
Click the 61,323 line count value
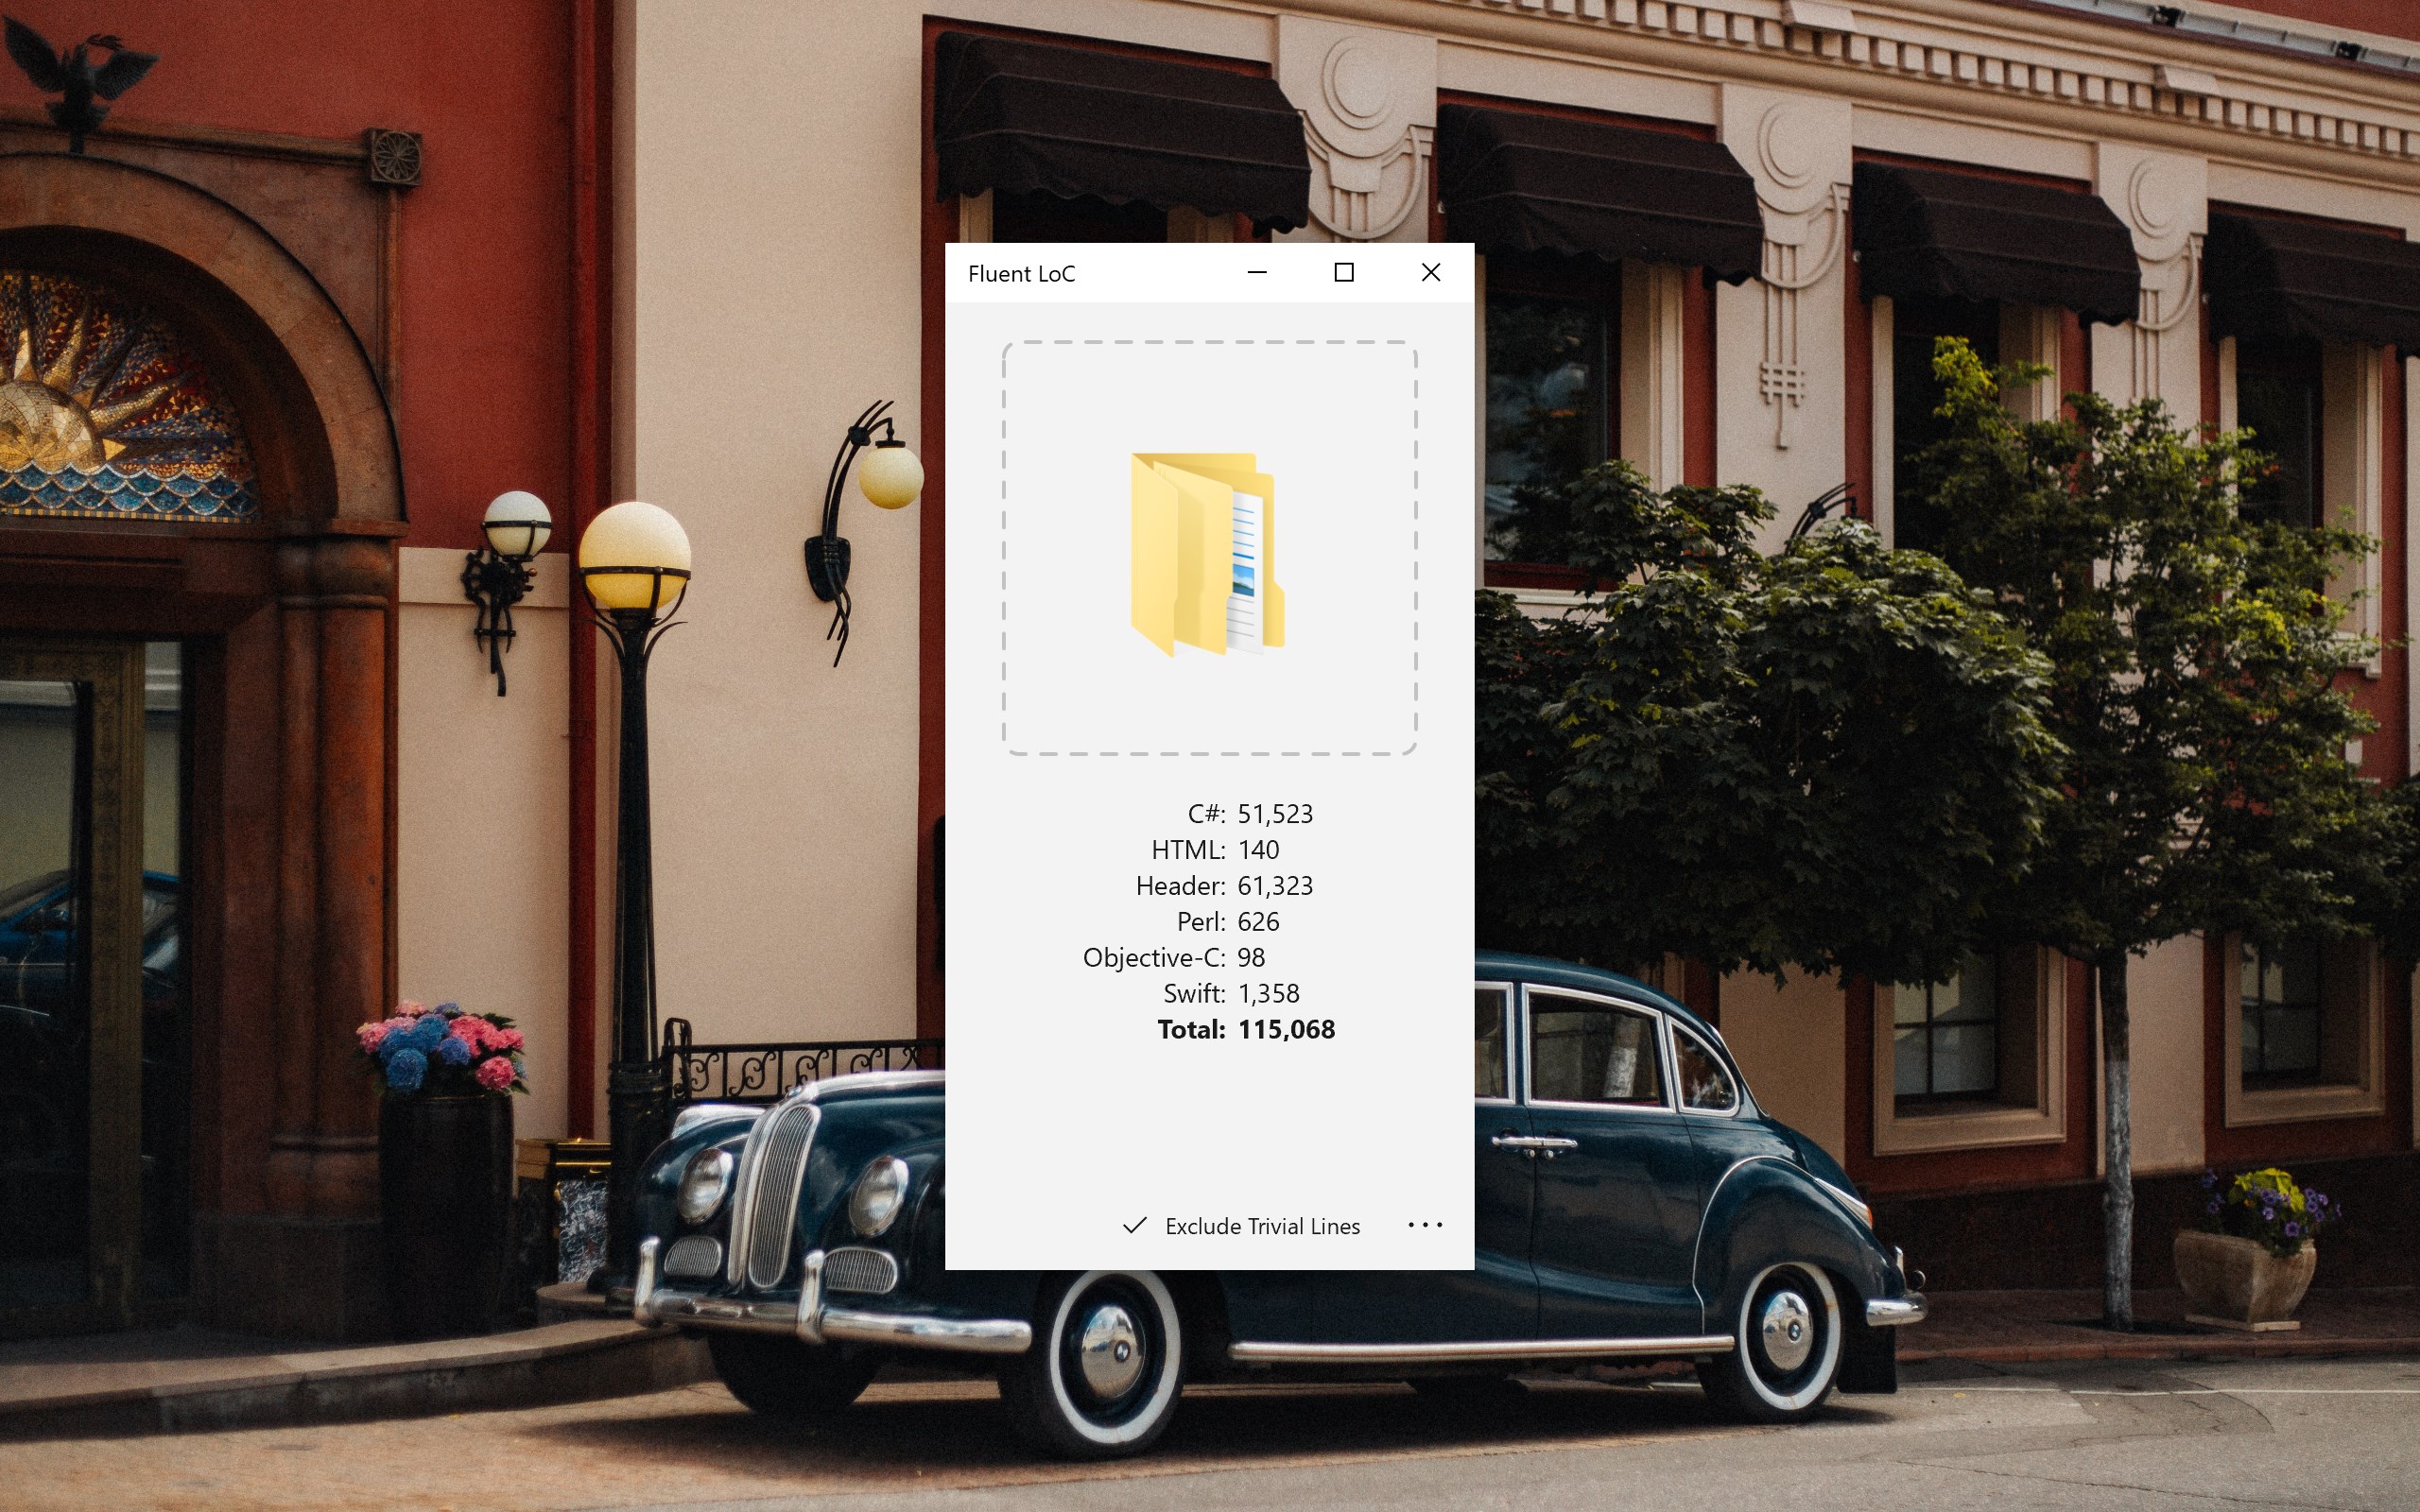1275,886
